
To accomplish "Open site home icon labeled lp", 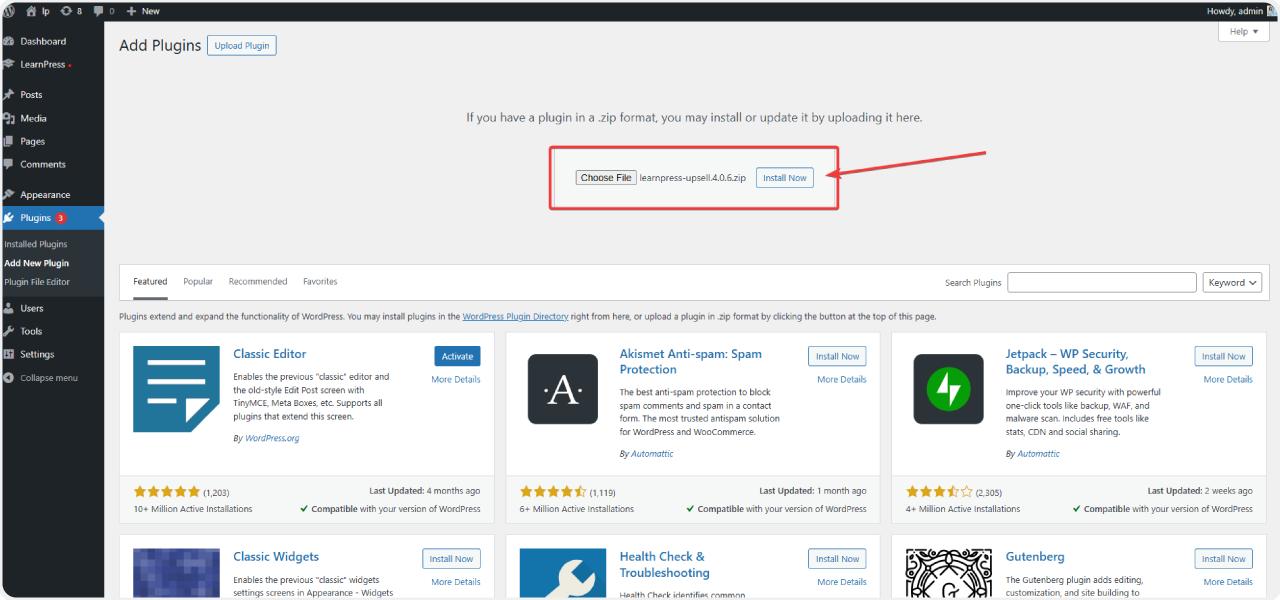I will (x=31, y=11).
